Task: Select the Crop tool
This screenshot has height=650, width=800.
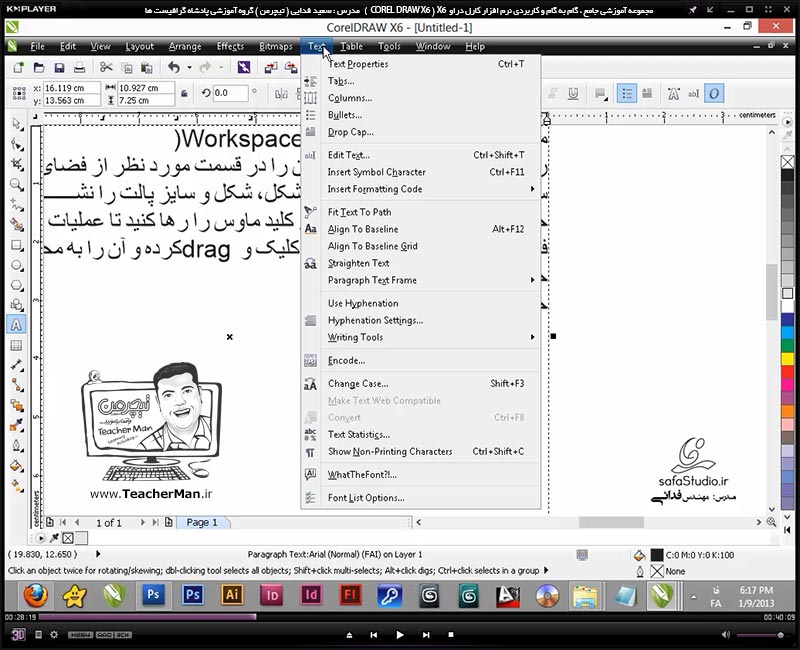Action: pos(17,164)
